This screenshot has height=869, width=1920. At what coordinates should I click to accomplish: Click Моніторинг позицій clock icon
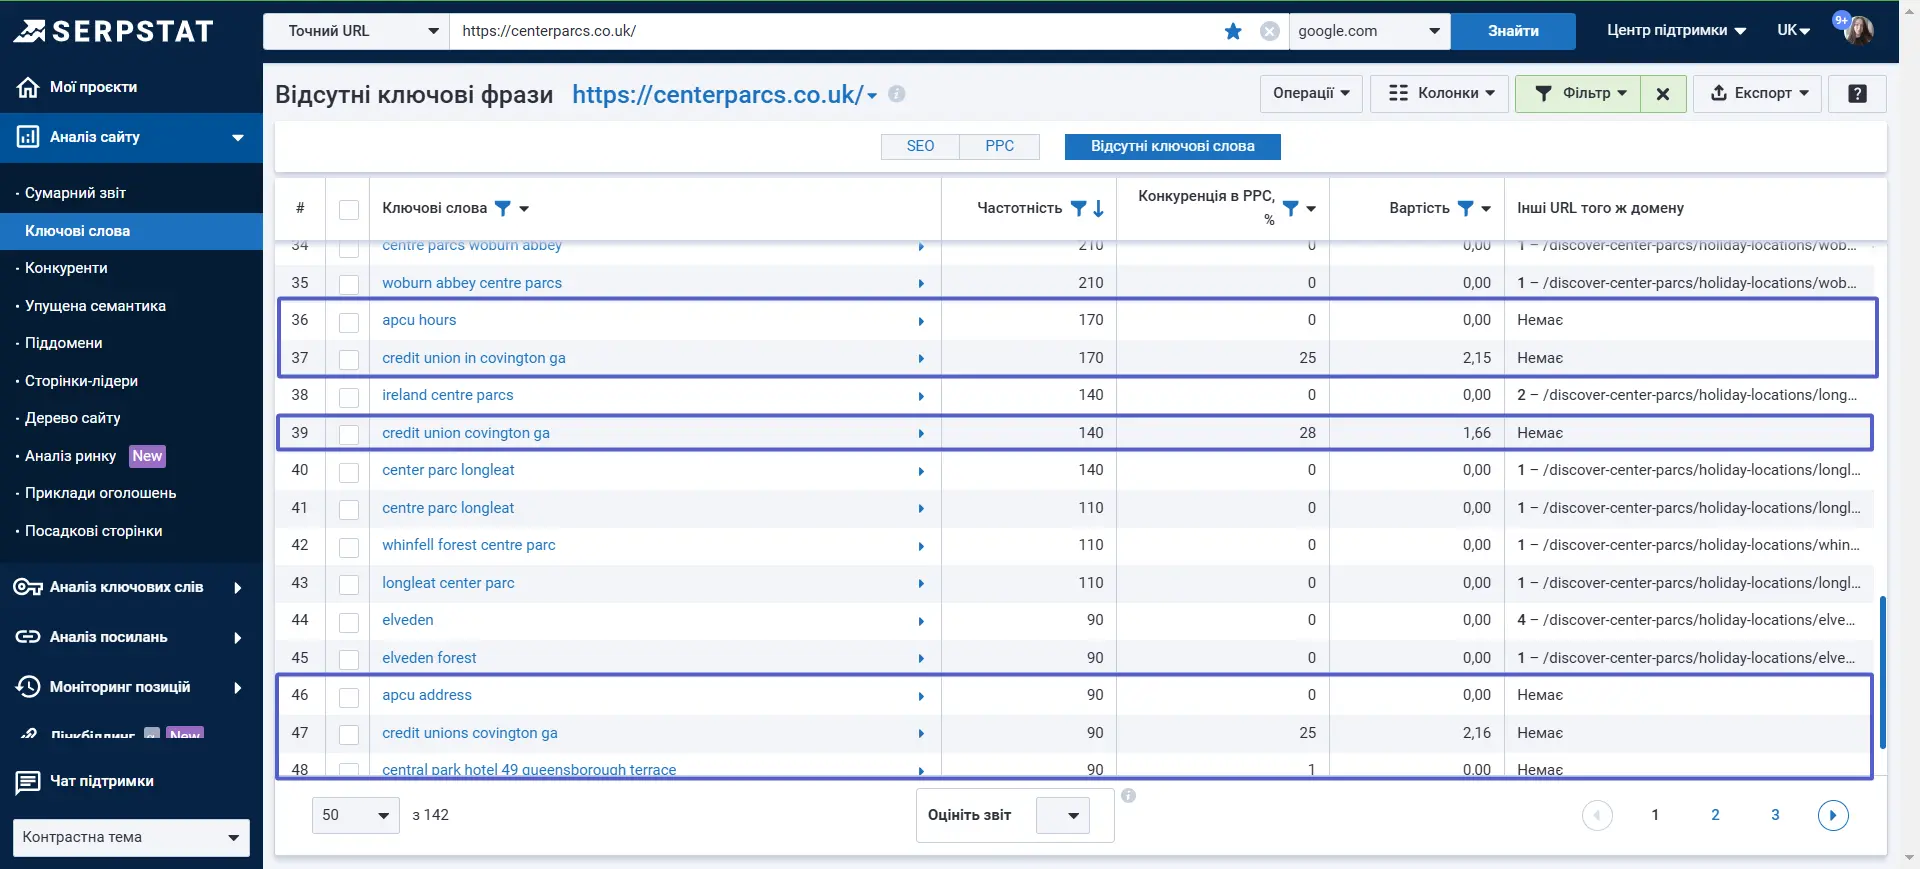(x=28, y=687)
